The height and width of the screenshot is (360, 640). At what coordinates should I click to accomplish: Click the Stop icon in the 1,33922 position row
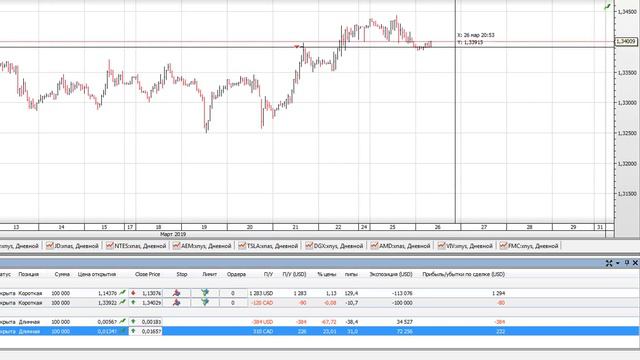click(x=176, y=303)
